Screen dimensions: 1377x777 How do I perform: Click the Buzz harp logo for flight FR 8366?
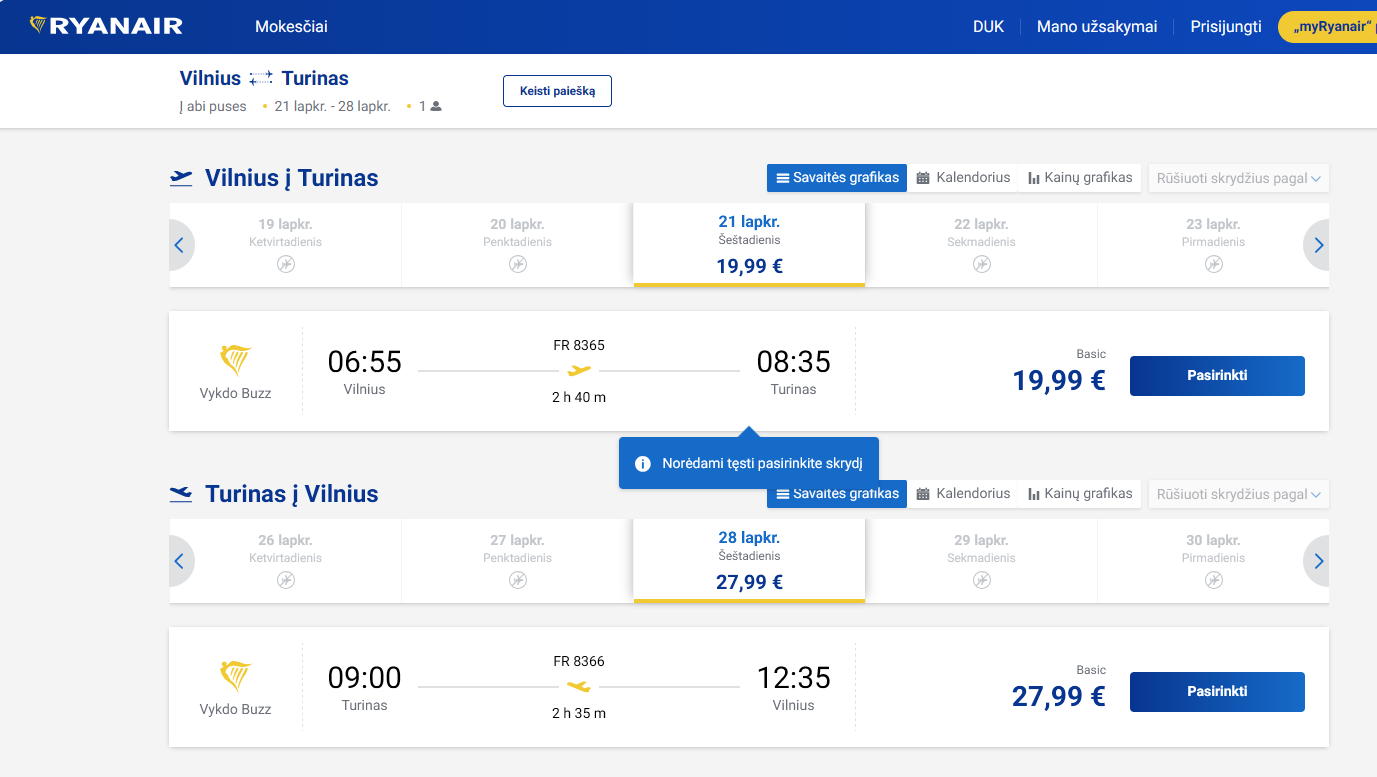pos(235,676)
